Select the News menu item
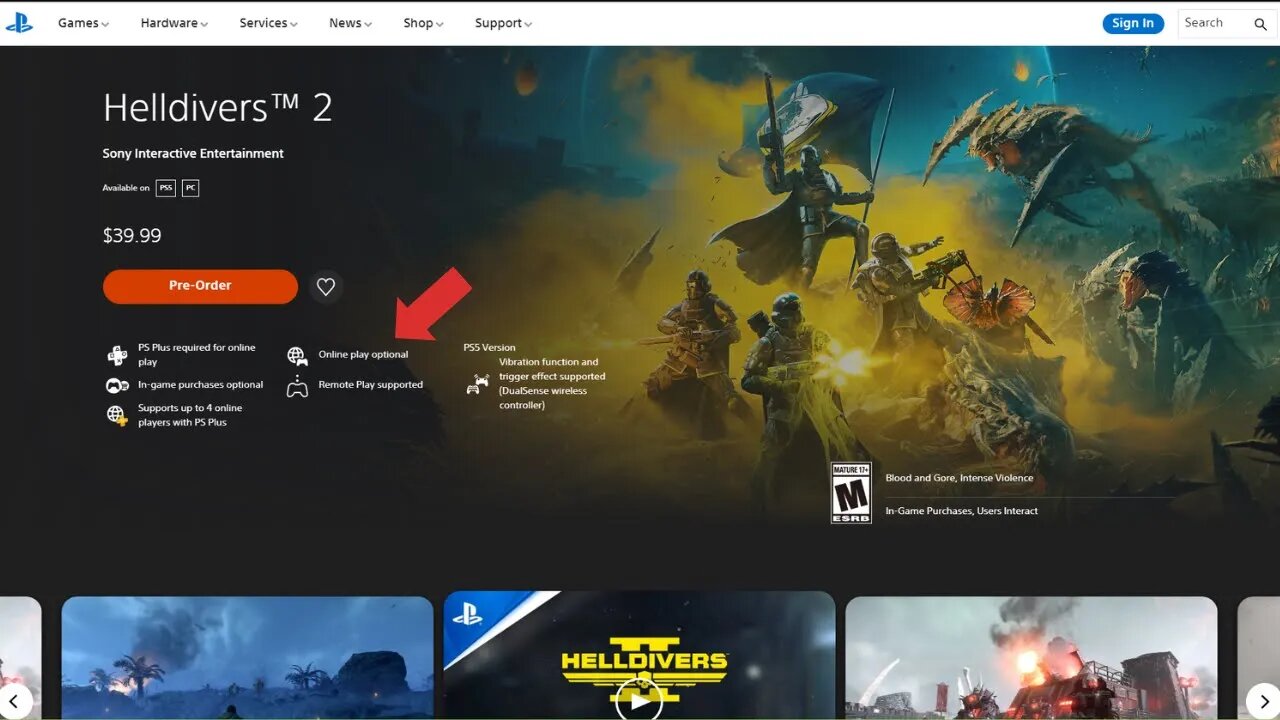Image resolution: width=1280 pixels, height=720 pixels. coord(349,22)
